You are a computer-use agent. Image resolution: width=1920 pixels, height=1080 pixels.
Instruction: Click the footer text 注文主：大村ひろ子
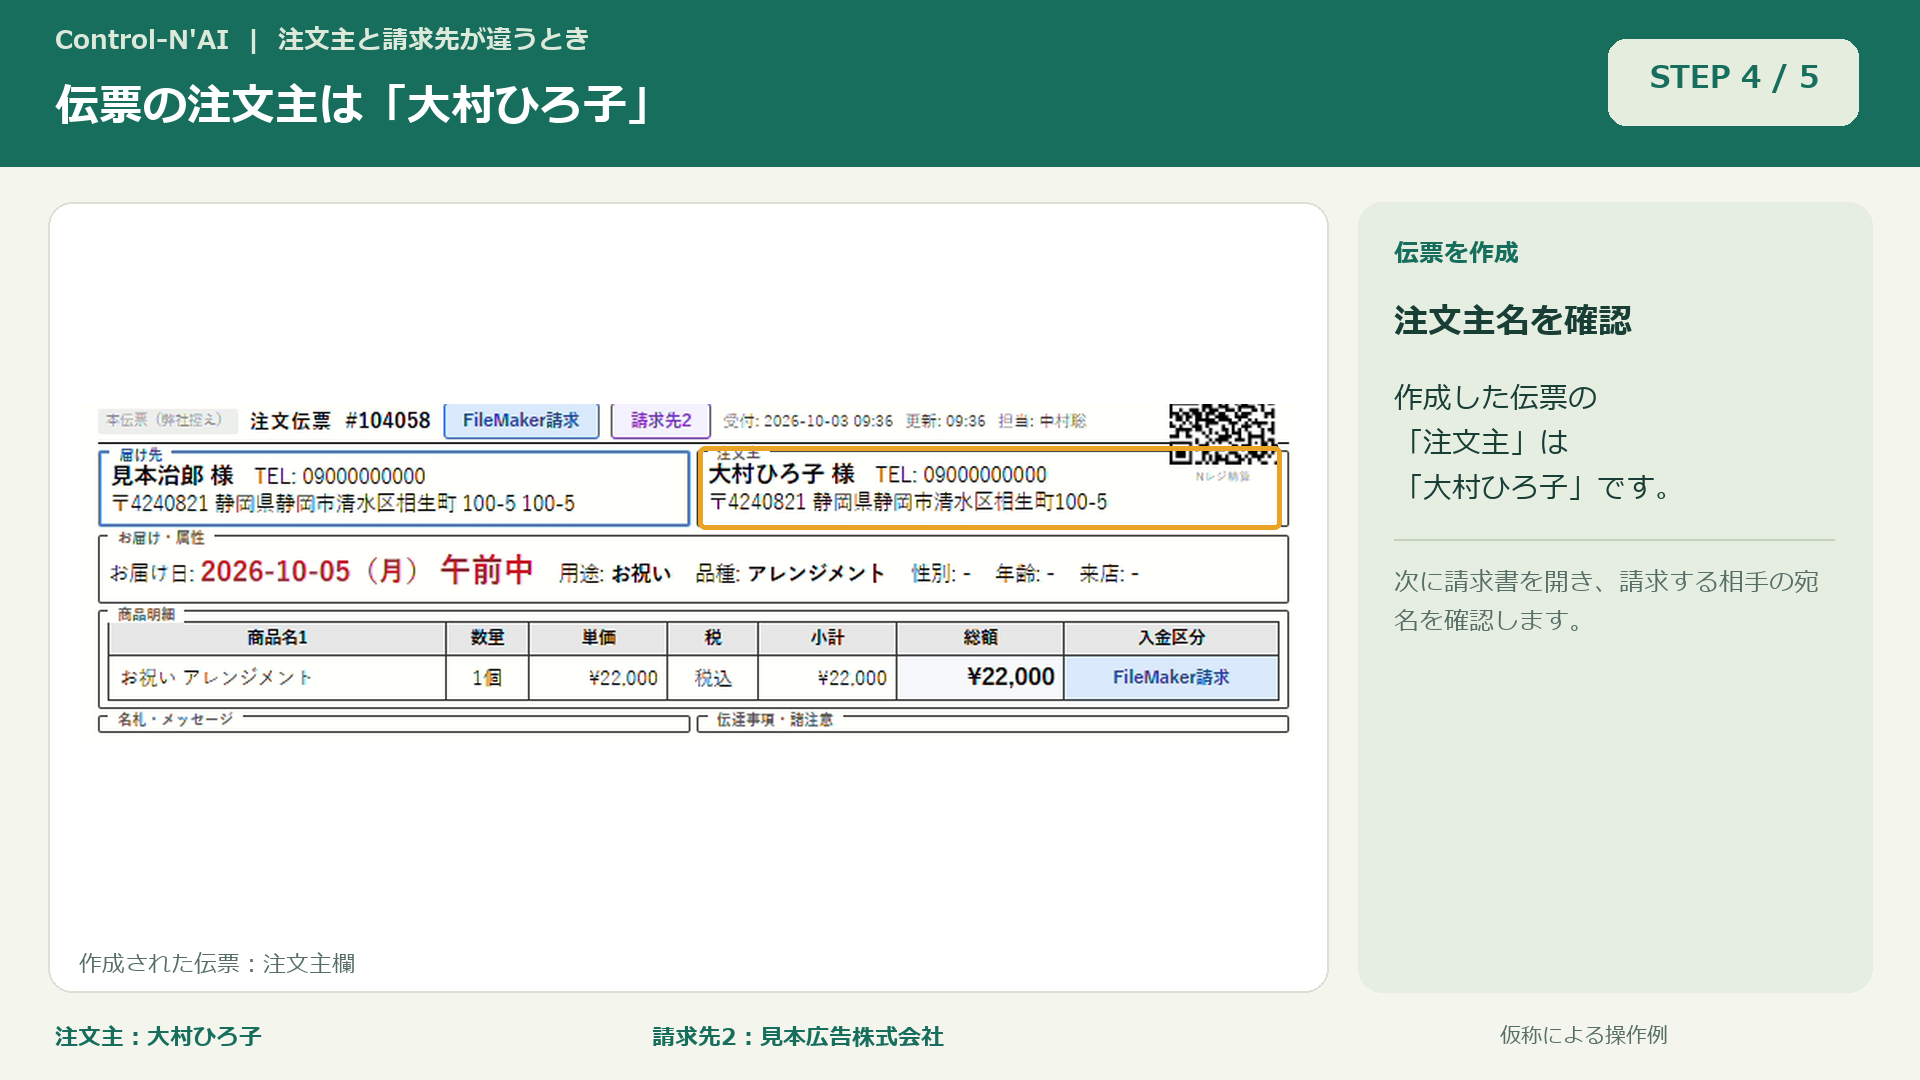pyautogui.click(x=158, y=1037)
